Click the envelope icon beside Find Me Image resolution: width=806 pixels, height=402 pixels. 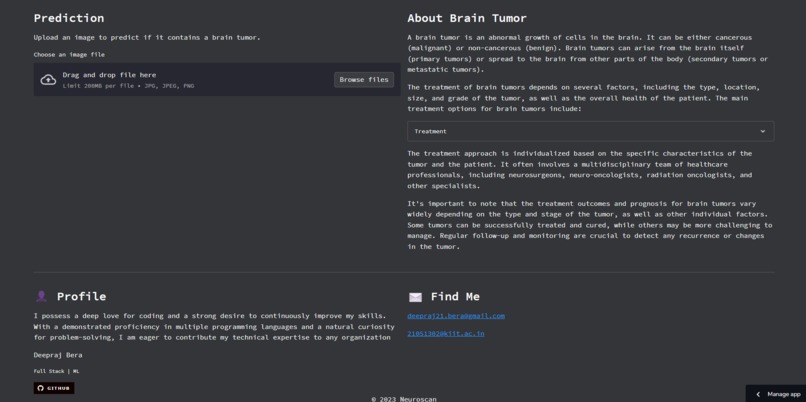tap(415, 297)
